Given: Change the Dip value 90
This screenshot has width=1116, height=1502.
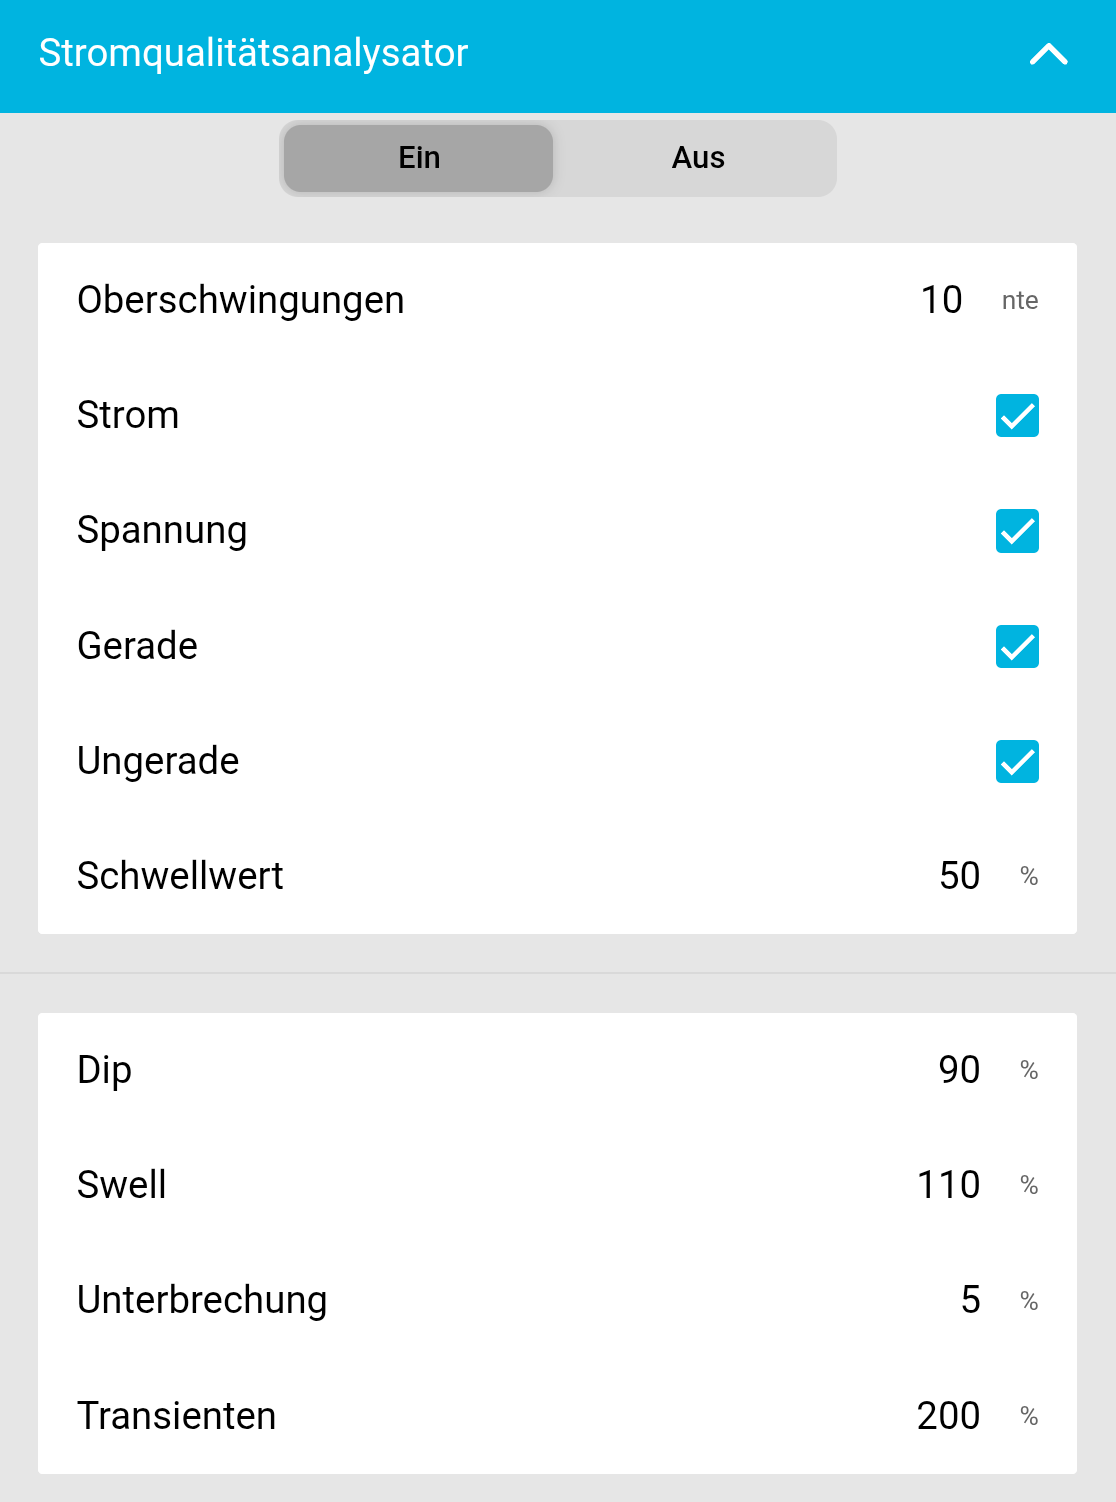Looking at the screenshot, I should (959, 1070).
